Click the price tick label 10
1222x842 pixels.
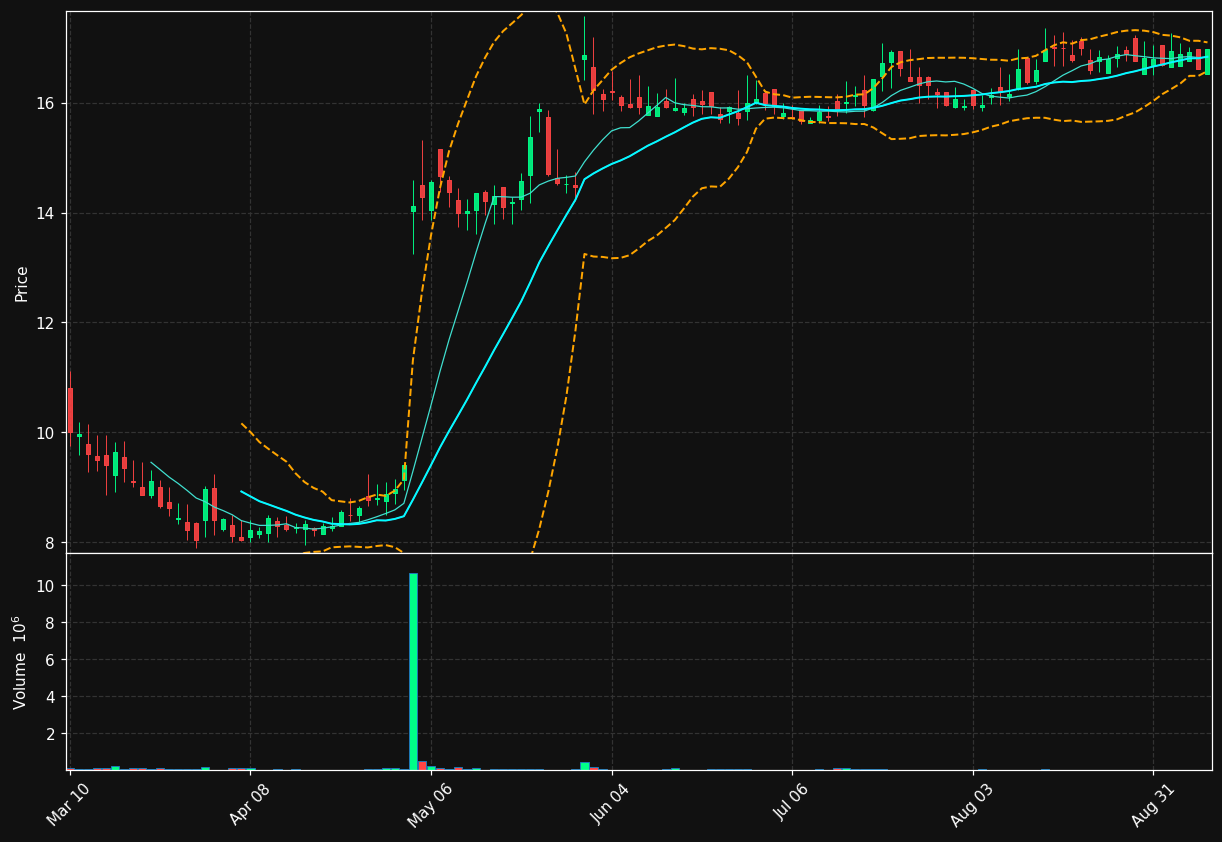pyautogui.click(x=48, y=433)
